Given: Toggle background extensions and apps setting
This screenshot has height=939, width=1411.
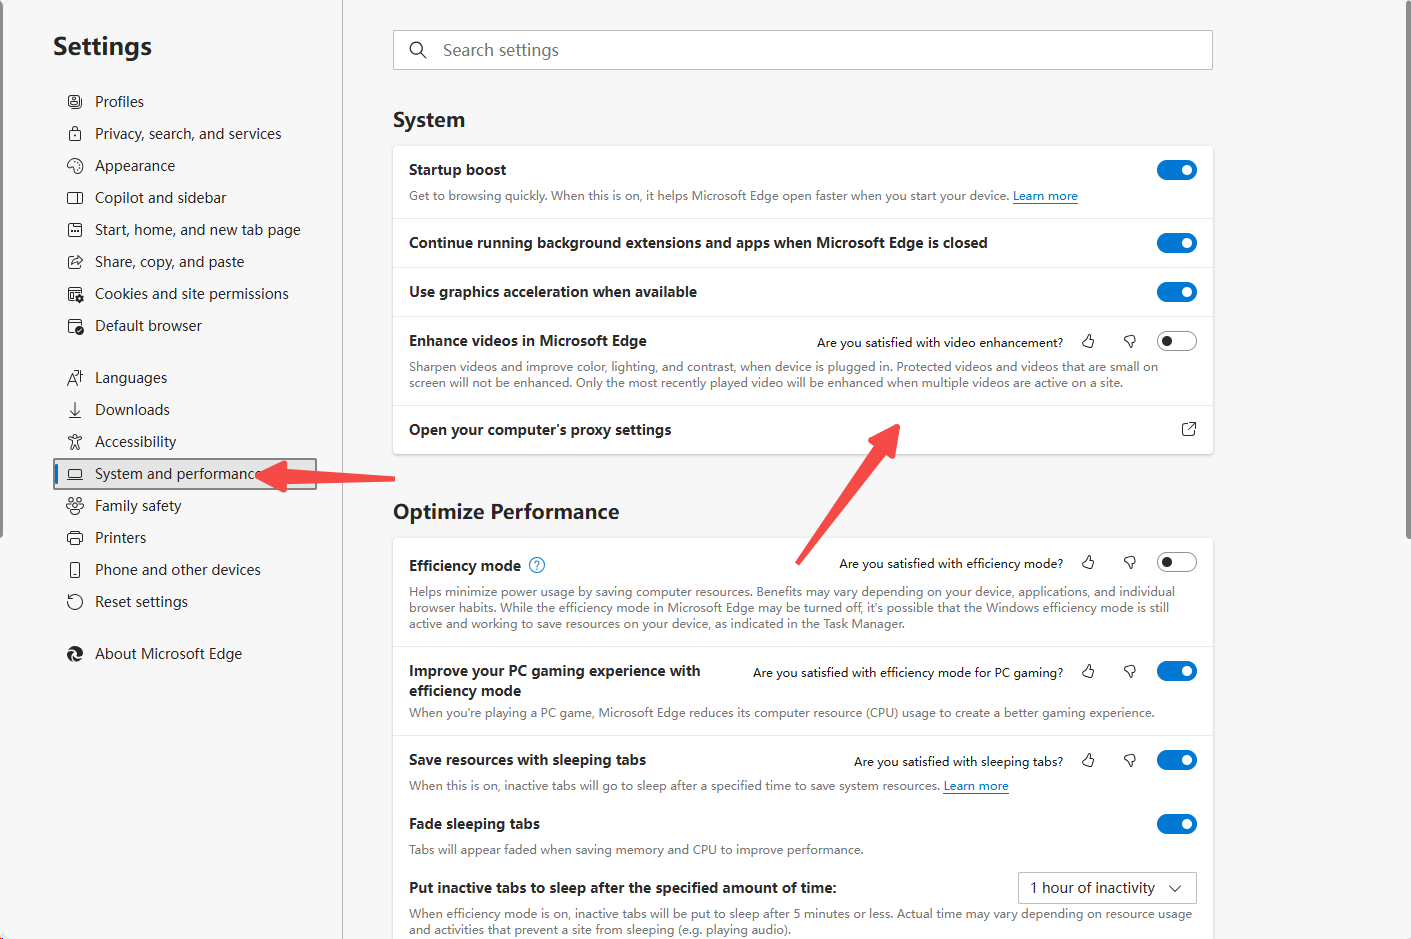Looking at the screenshot, I should point(1177,243).
